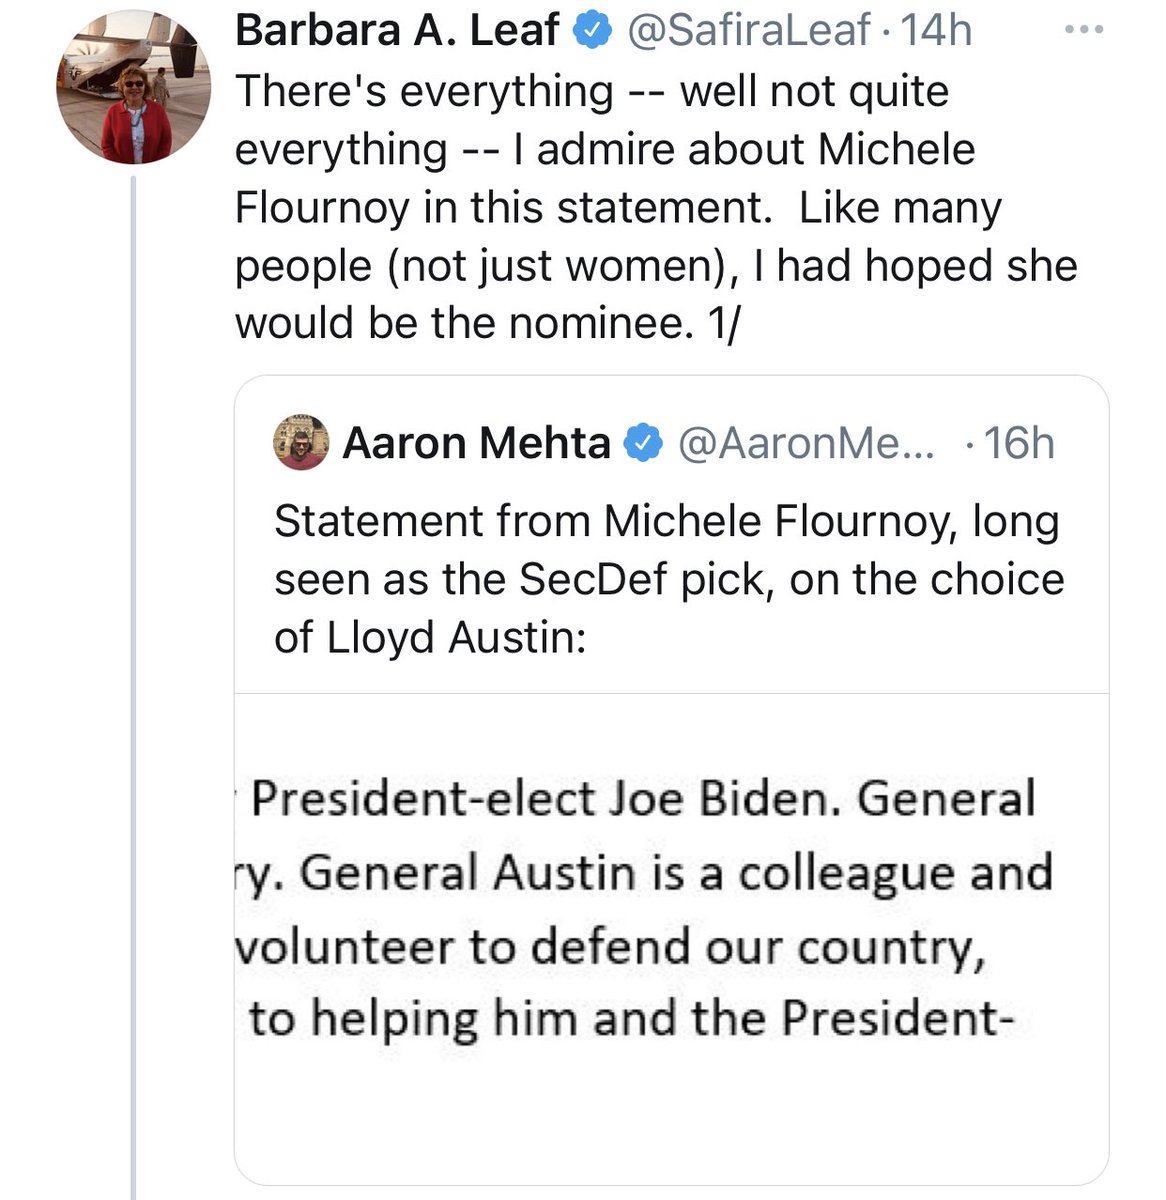1166x1200 pixels.
Task: Click "of Lloyd Austin:" line in quoted tweet
Action: [430, 637]
